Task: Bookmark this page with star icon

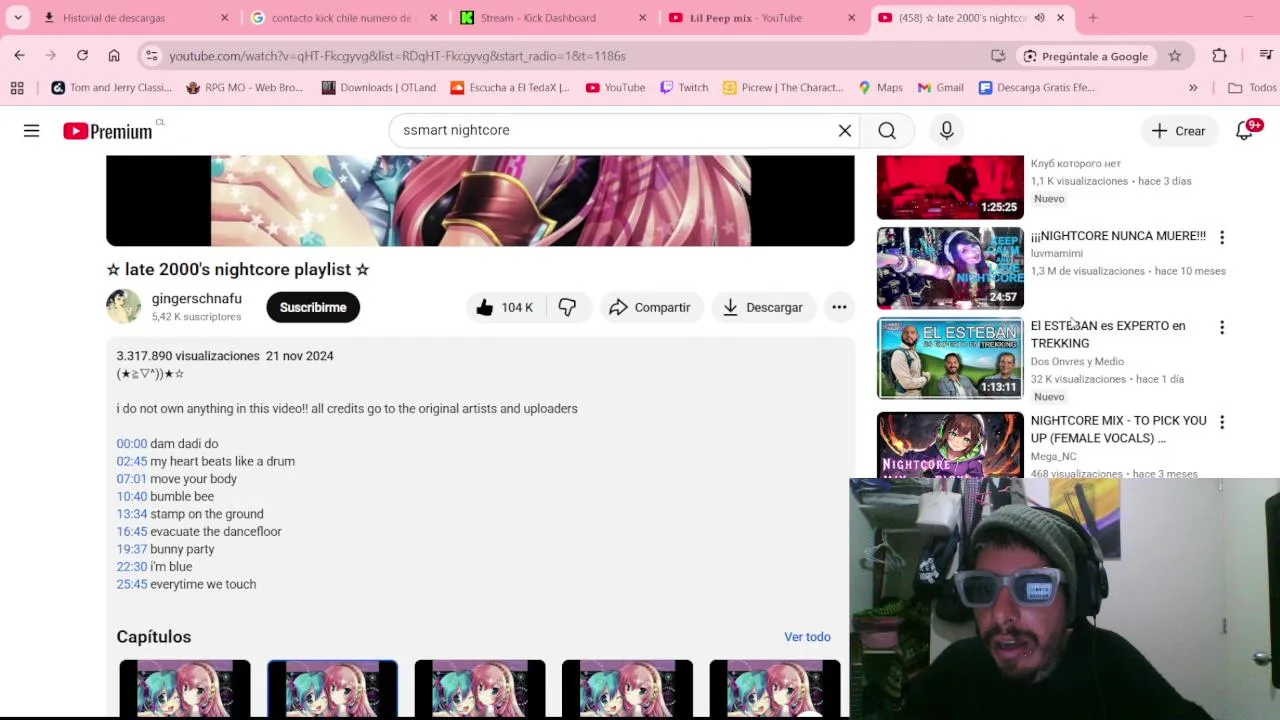Action: pyautogui.click(x=1174, y=56)
